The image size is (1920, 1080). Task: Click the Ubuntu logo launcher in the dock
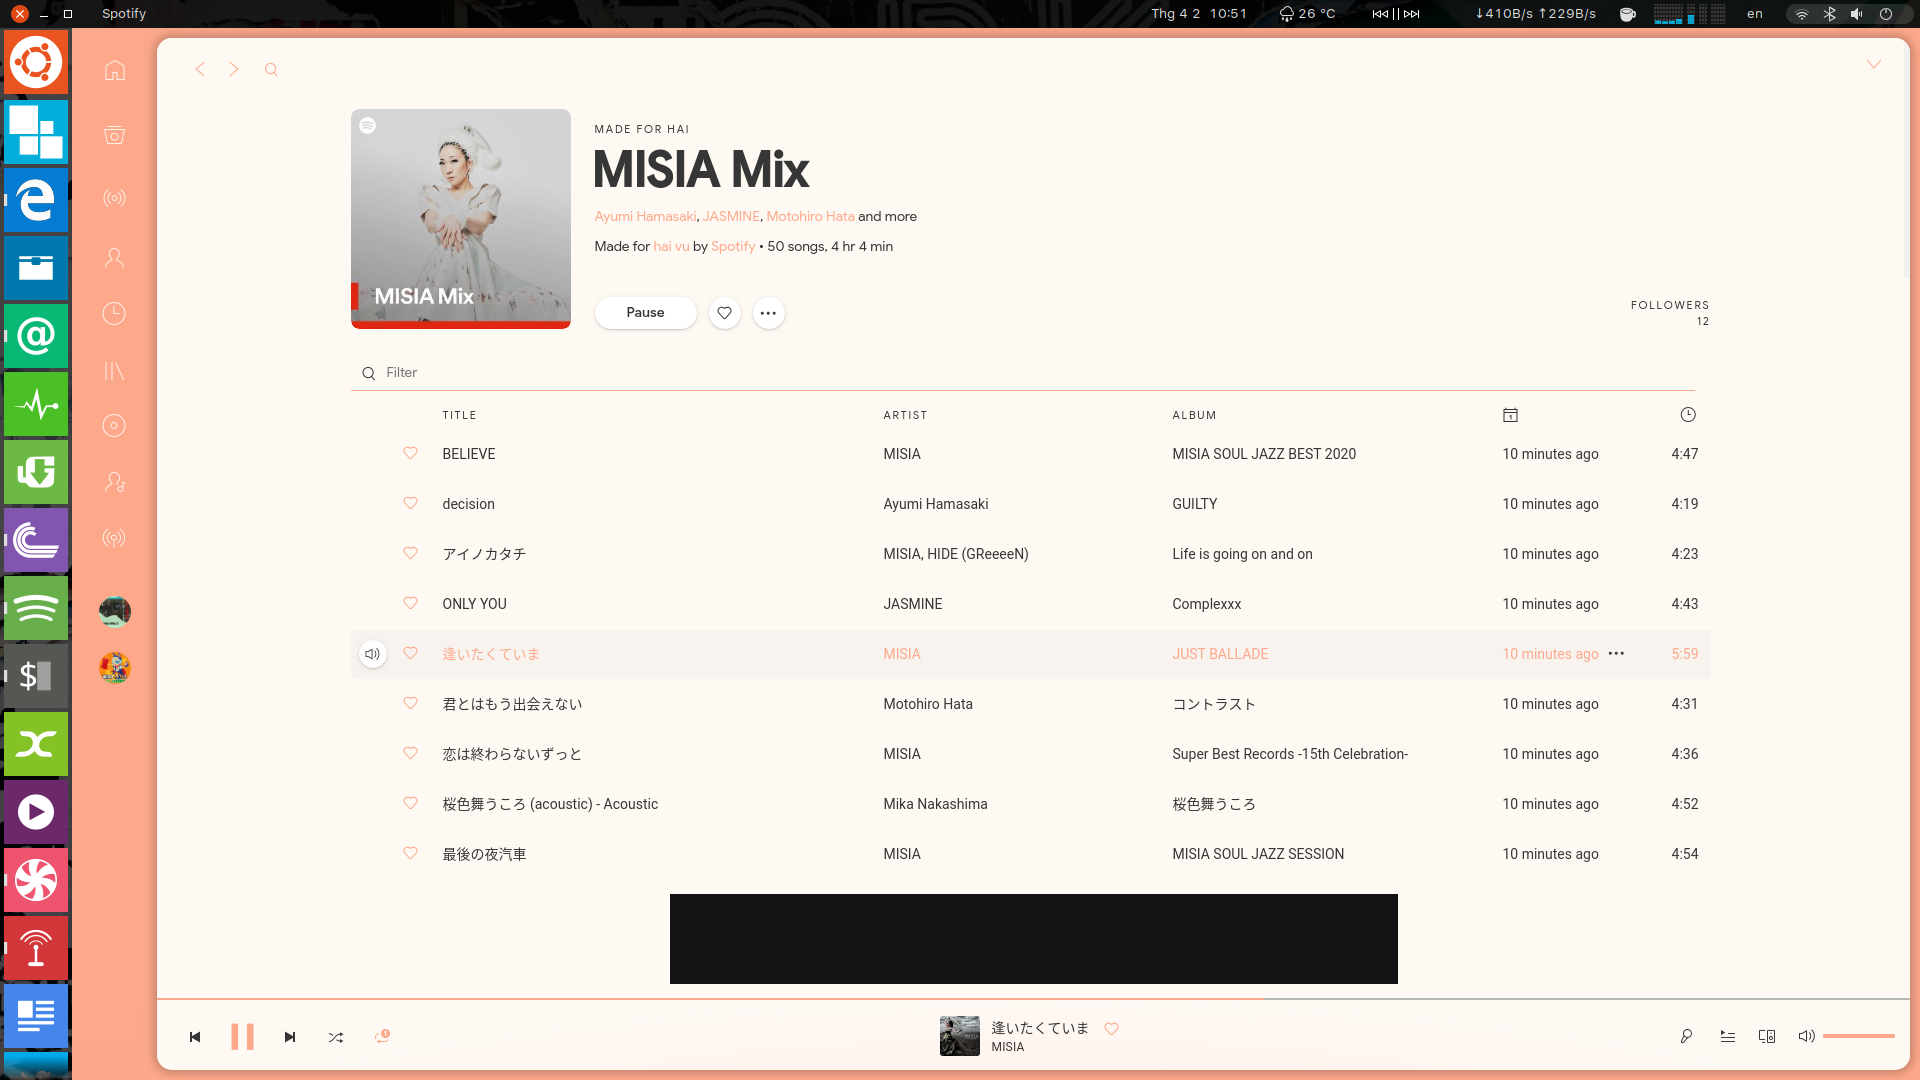pos(36,62)
